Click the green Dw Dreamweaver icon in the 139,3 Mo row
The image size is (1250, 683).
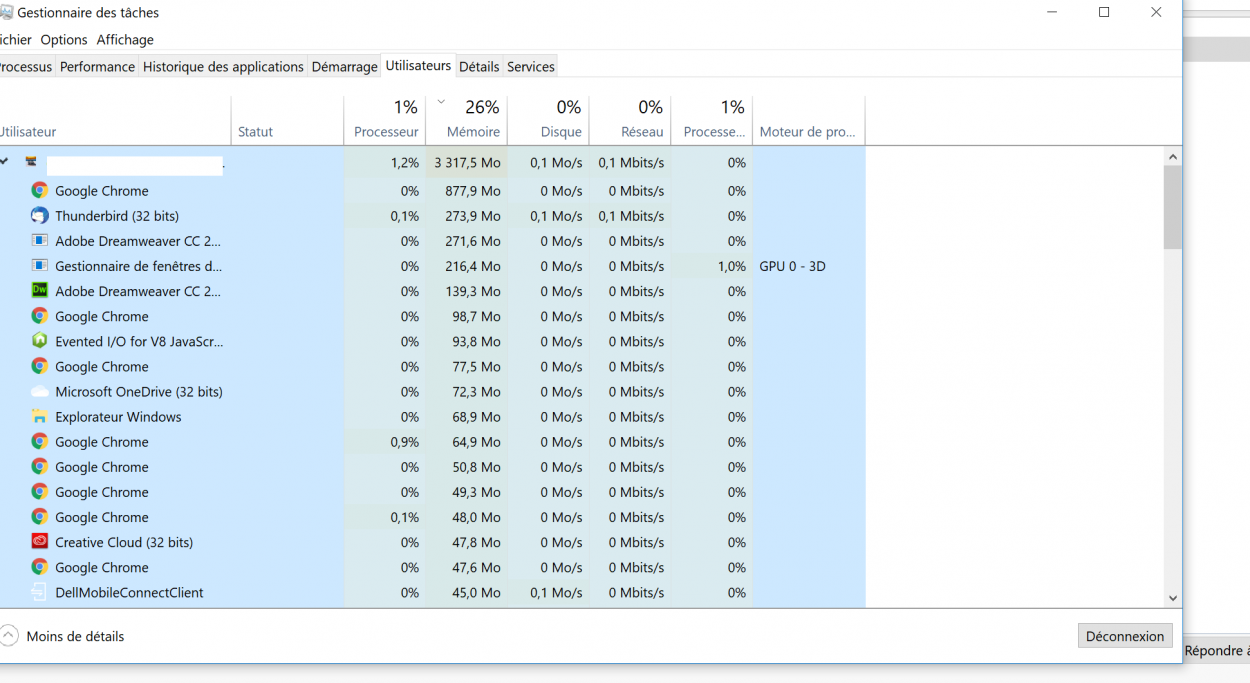click(x=40, y=290)
